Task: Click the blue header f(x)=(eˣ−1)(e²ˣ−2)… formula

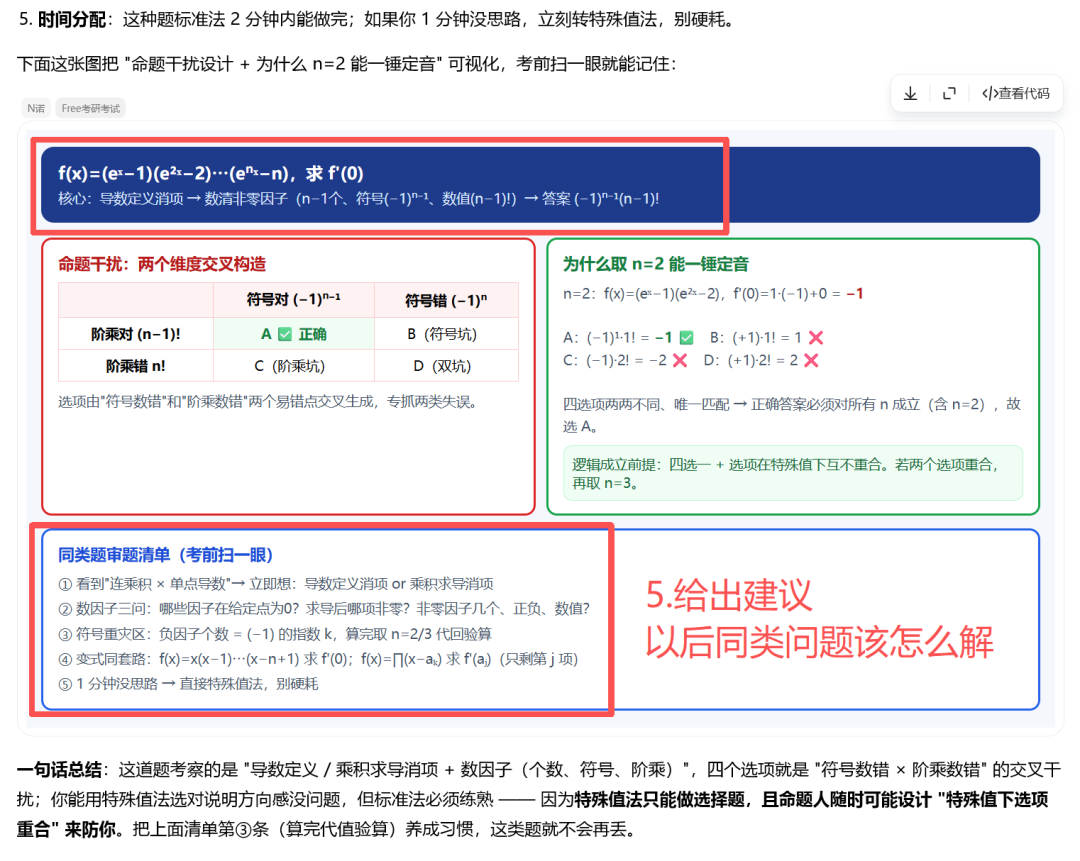Action: click(211, 173)
